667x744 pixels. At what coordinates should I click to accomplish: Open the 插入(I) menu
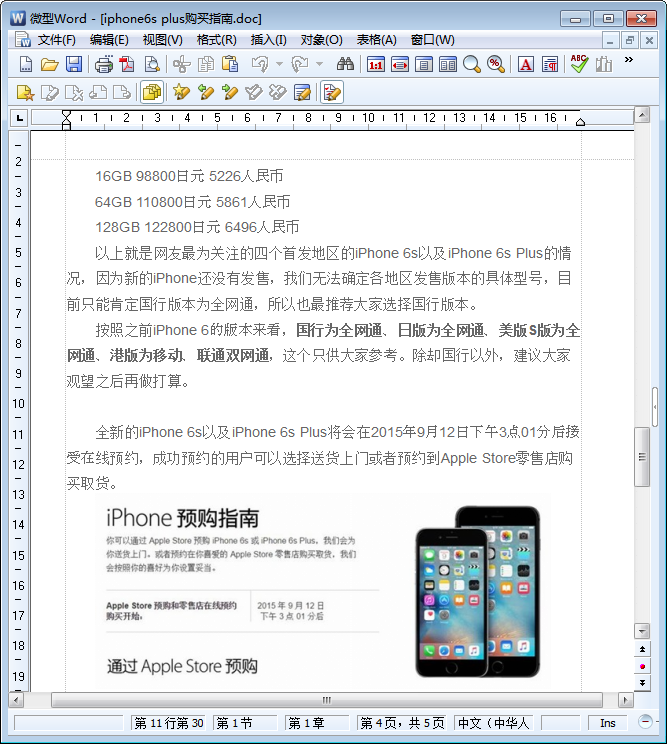269,40
